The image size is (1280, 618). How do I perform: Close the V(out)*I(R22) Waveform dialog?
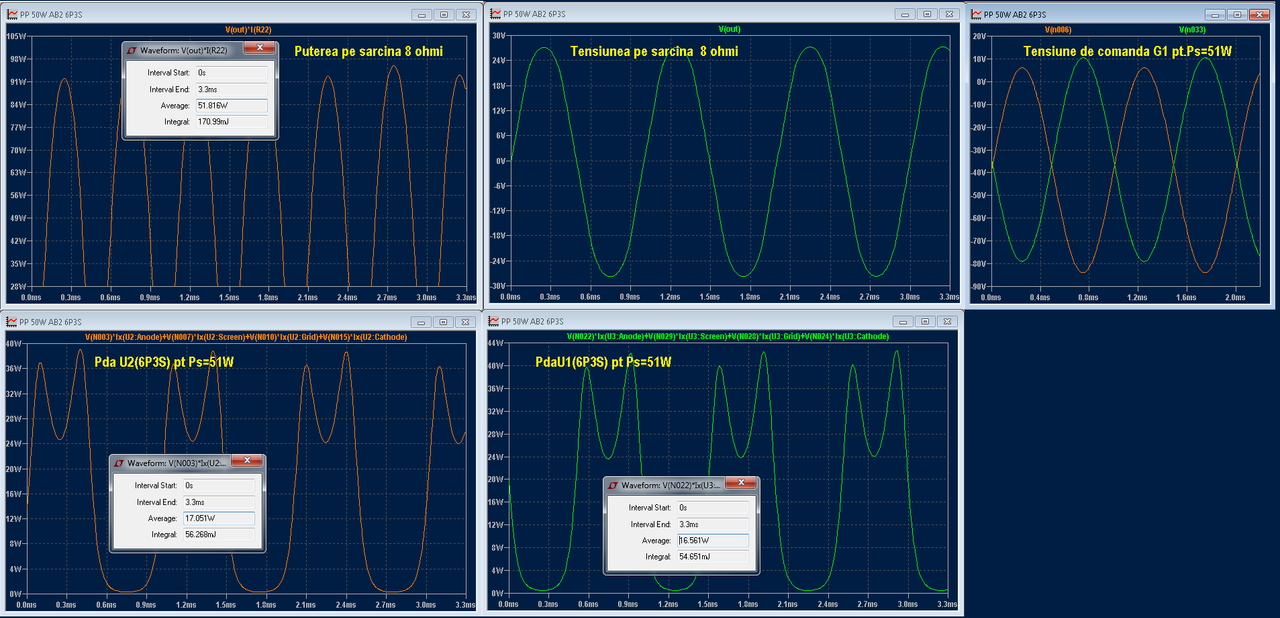tap(258, 48)
